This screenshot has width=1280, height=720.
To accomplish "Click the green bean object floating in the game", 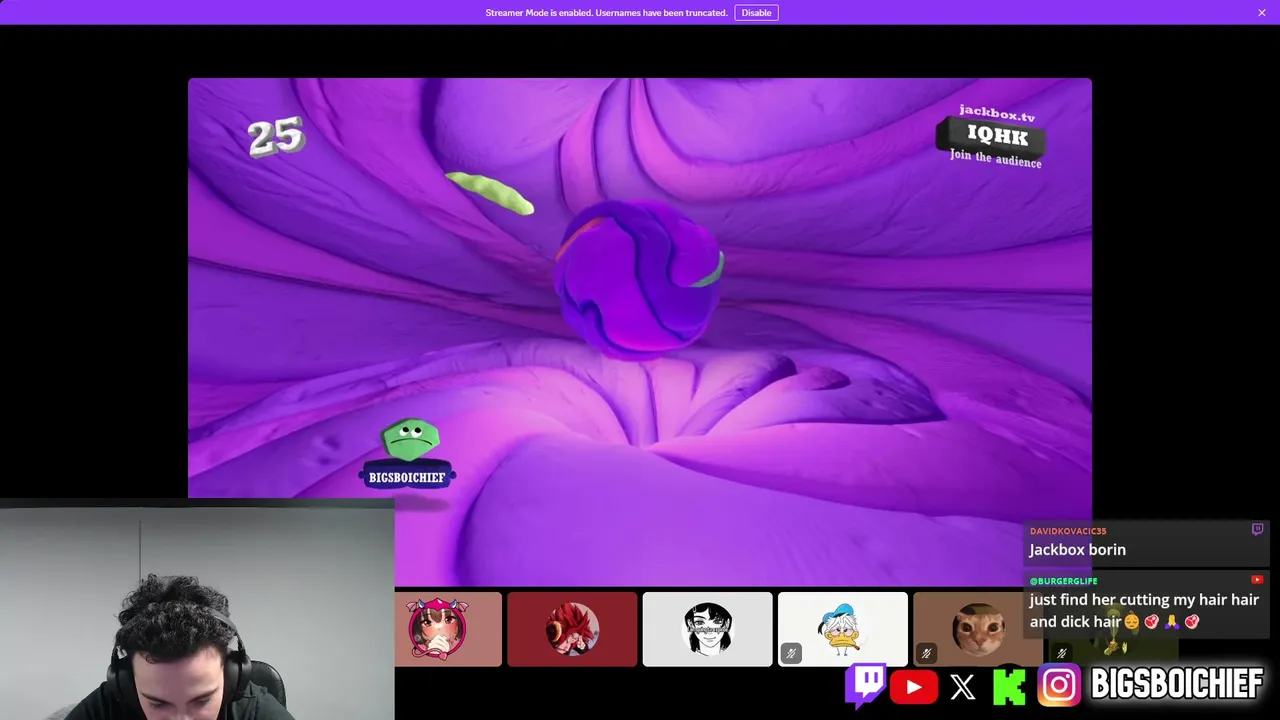I will click(x=489, y=193).
